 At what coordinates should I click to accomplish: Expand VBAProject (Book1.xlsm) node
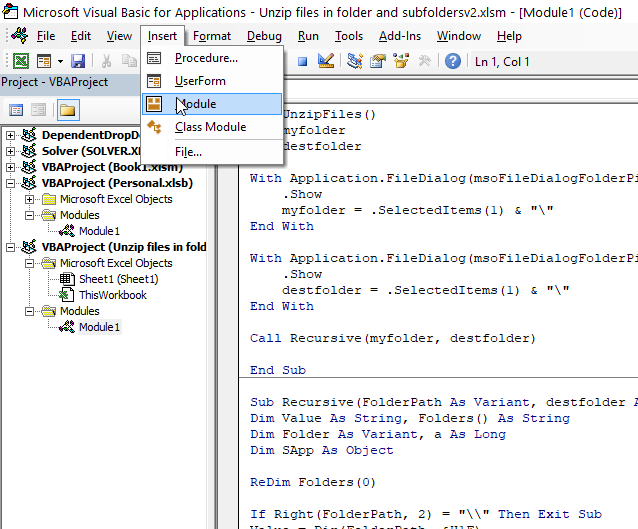click(x=11, y=167)
